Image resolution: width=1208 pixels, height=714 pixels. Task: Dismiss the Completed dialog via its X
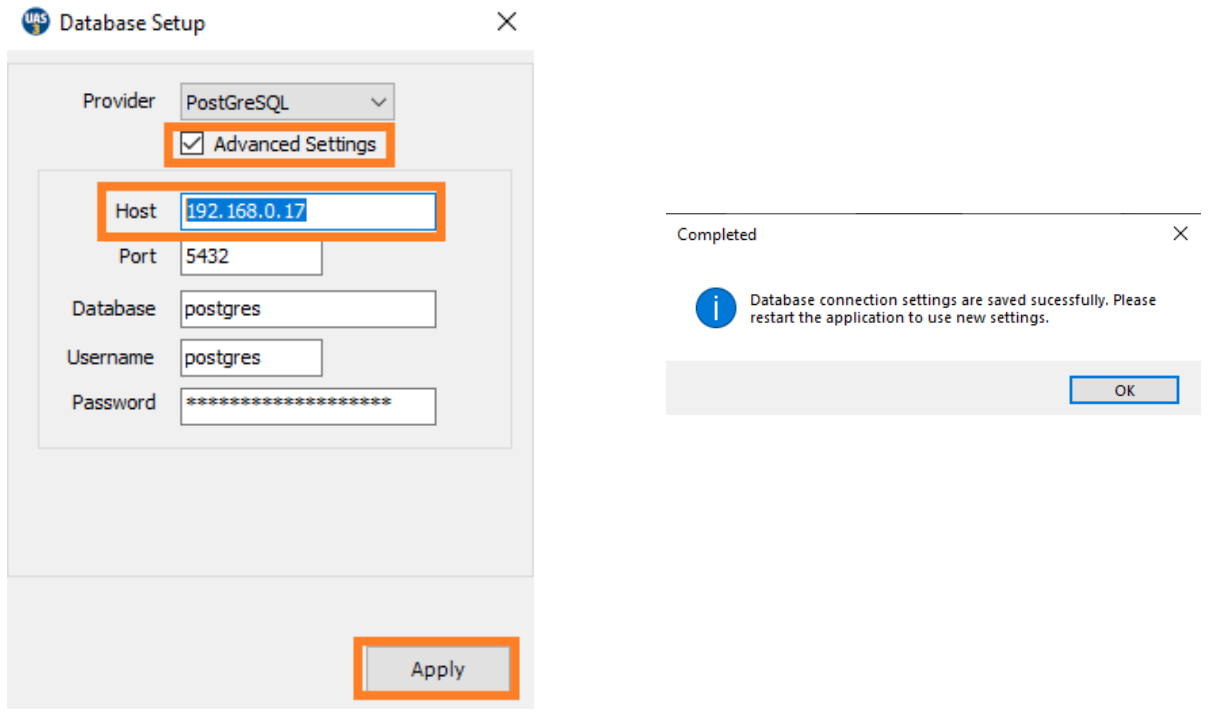pyautogui.click(x=1180, y=233)
